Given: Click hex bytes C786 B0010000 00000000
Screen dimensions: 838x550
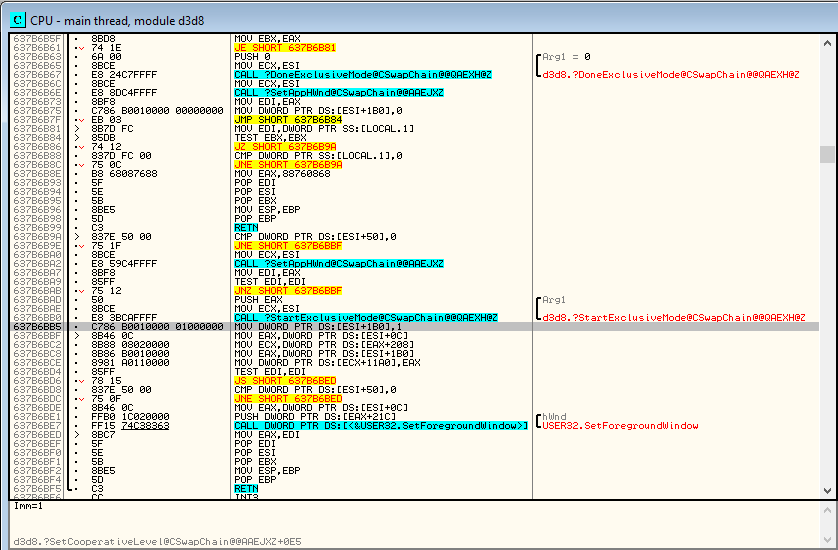Looking at the screenshot, I should coord(157,111).
